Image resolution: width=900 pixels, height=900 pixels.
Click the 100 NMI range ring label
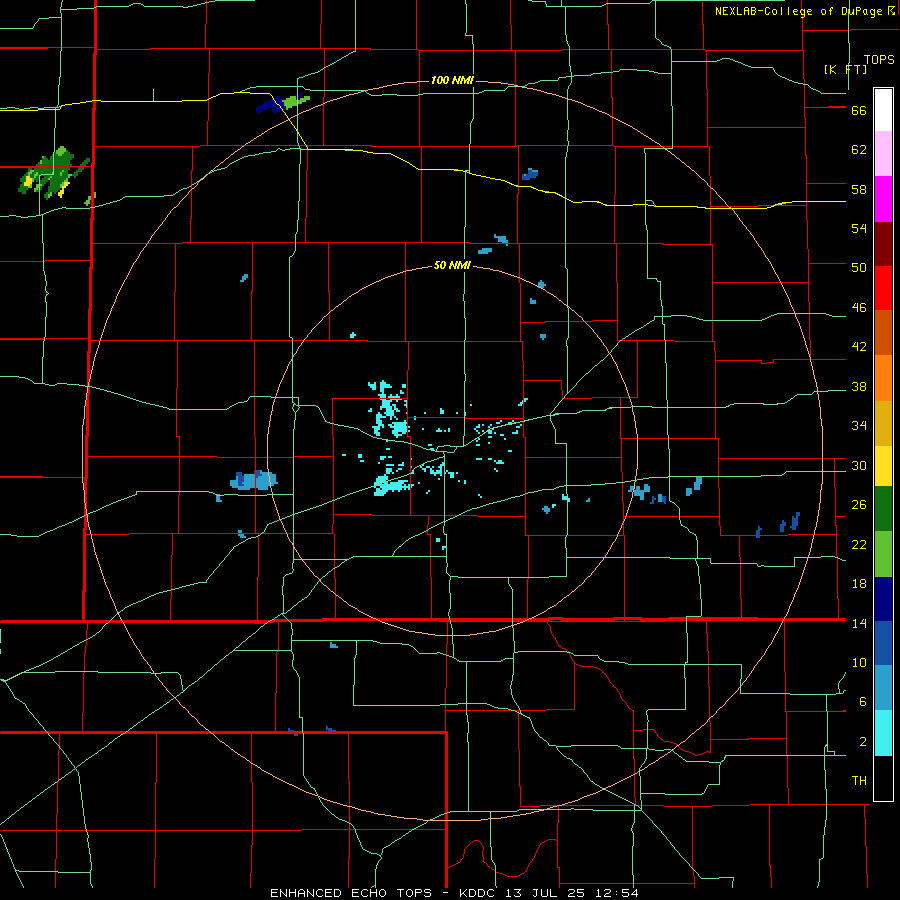tap(452, 80)
